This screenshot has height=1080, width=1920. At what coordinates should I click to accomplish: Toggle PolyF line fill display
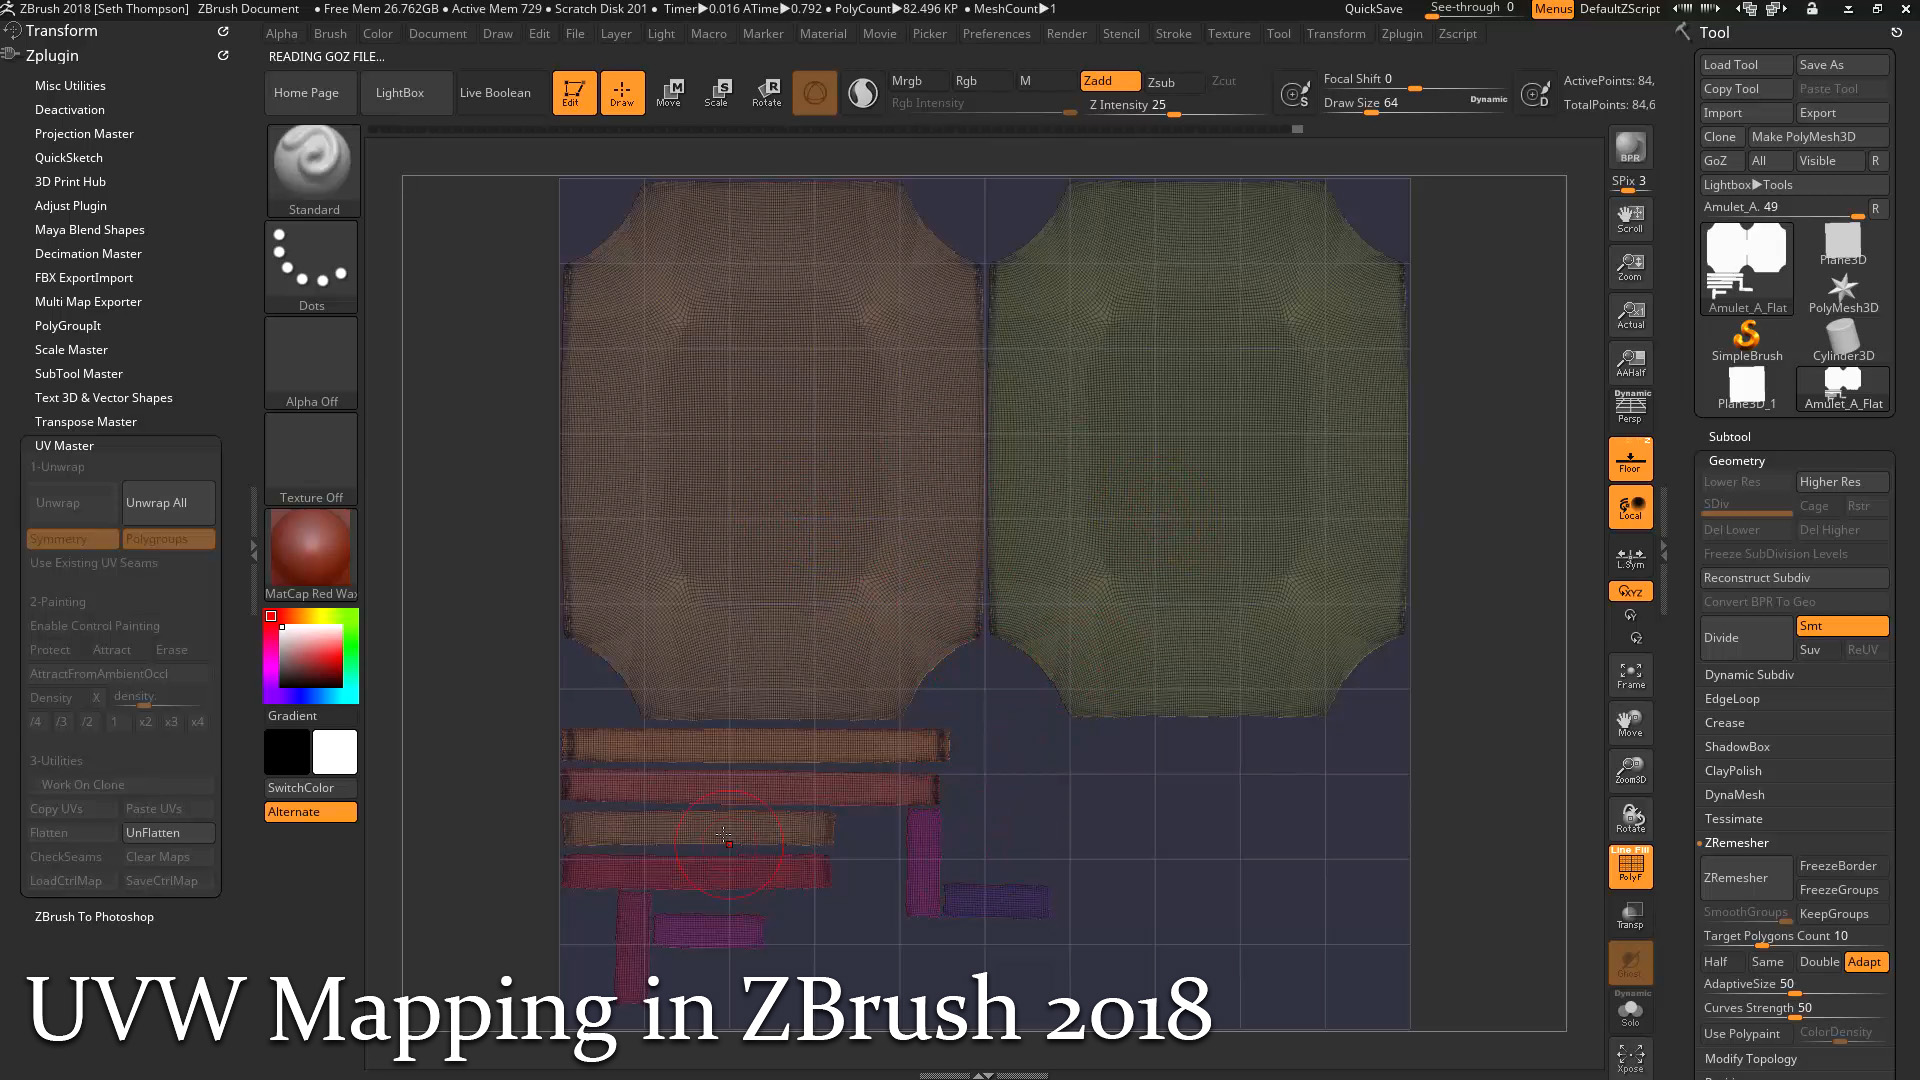tap(1630, 866)
